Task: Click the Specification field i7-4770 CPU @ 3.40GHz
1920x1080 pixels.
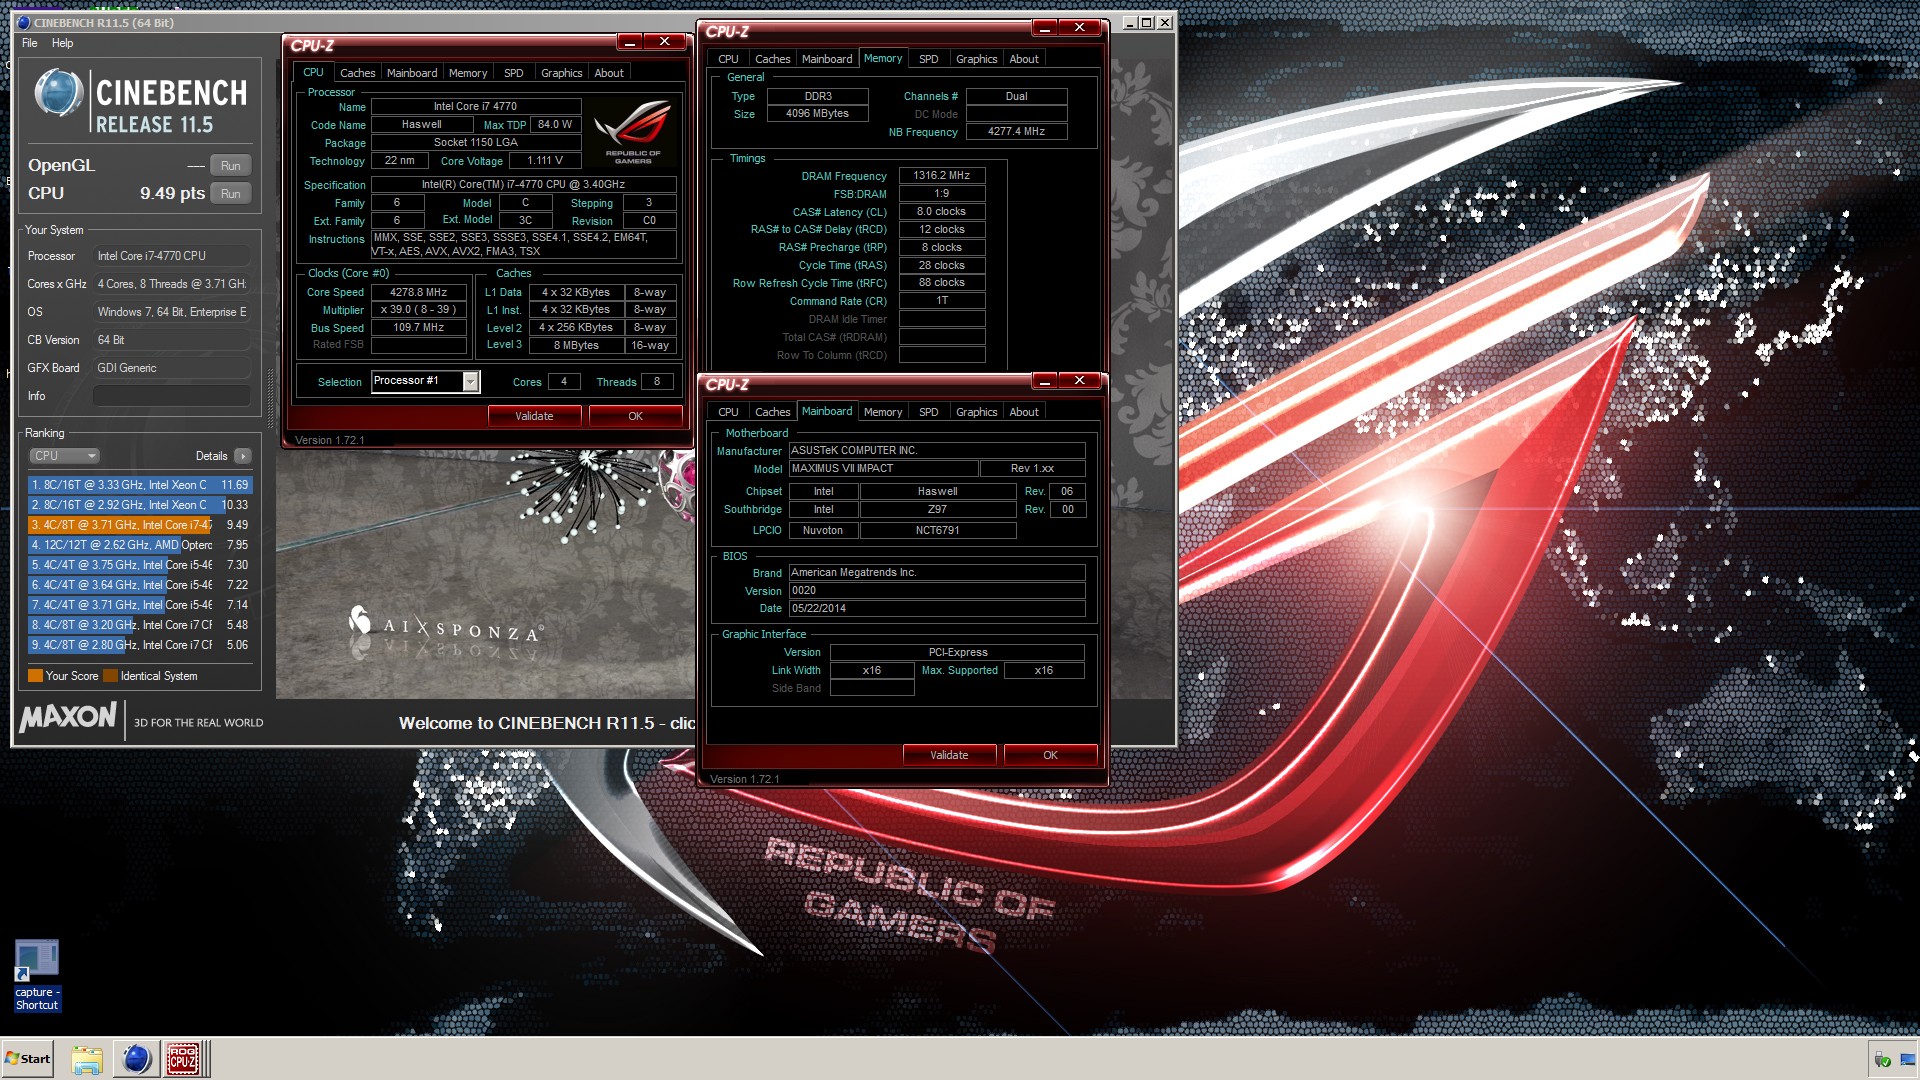Action: (x=523, y=184)
